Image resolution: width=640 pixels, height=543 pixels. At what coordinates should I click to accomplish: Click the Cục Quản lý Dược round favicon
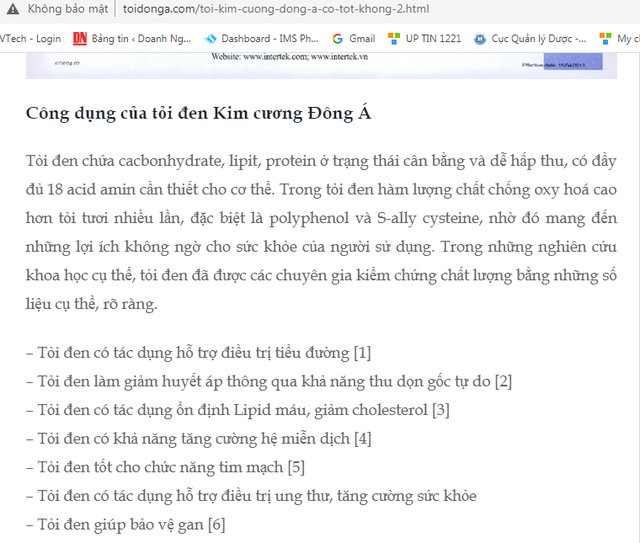pyautogui.click(x=480, y=39)
